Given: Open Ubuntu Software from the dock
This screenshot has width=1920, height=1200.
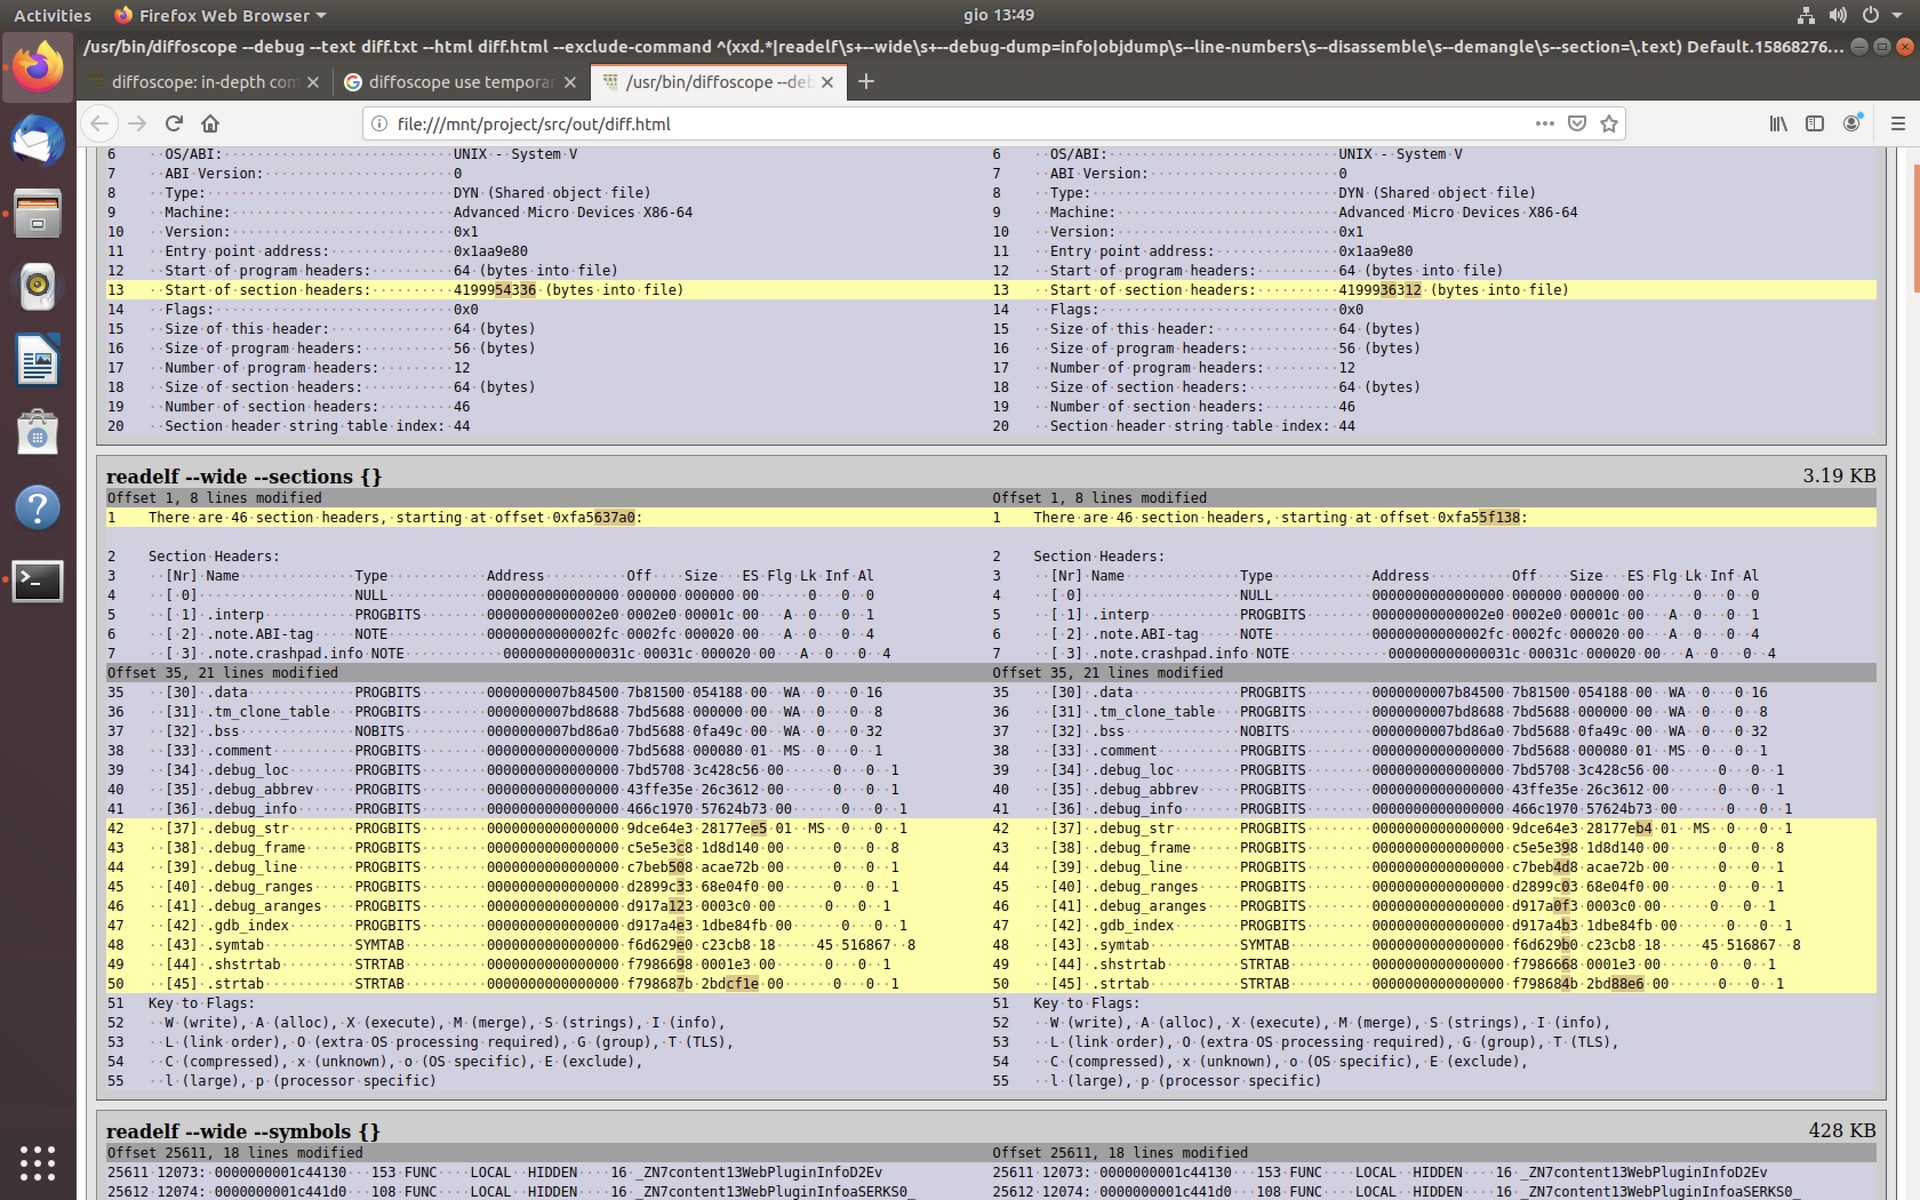Looking at the screenshot, I should coord(38,434).
